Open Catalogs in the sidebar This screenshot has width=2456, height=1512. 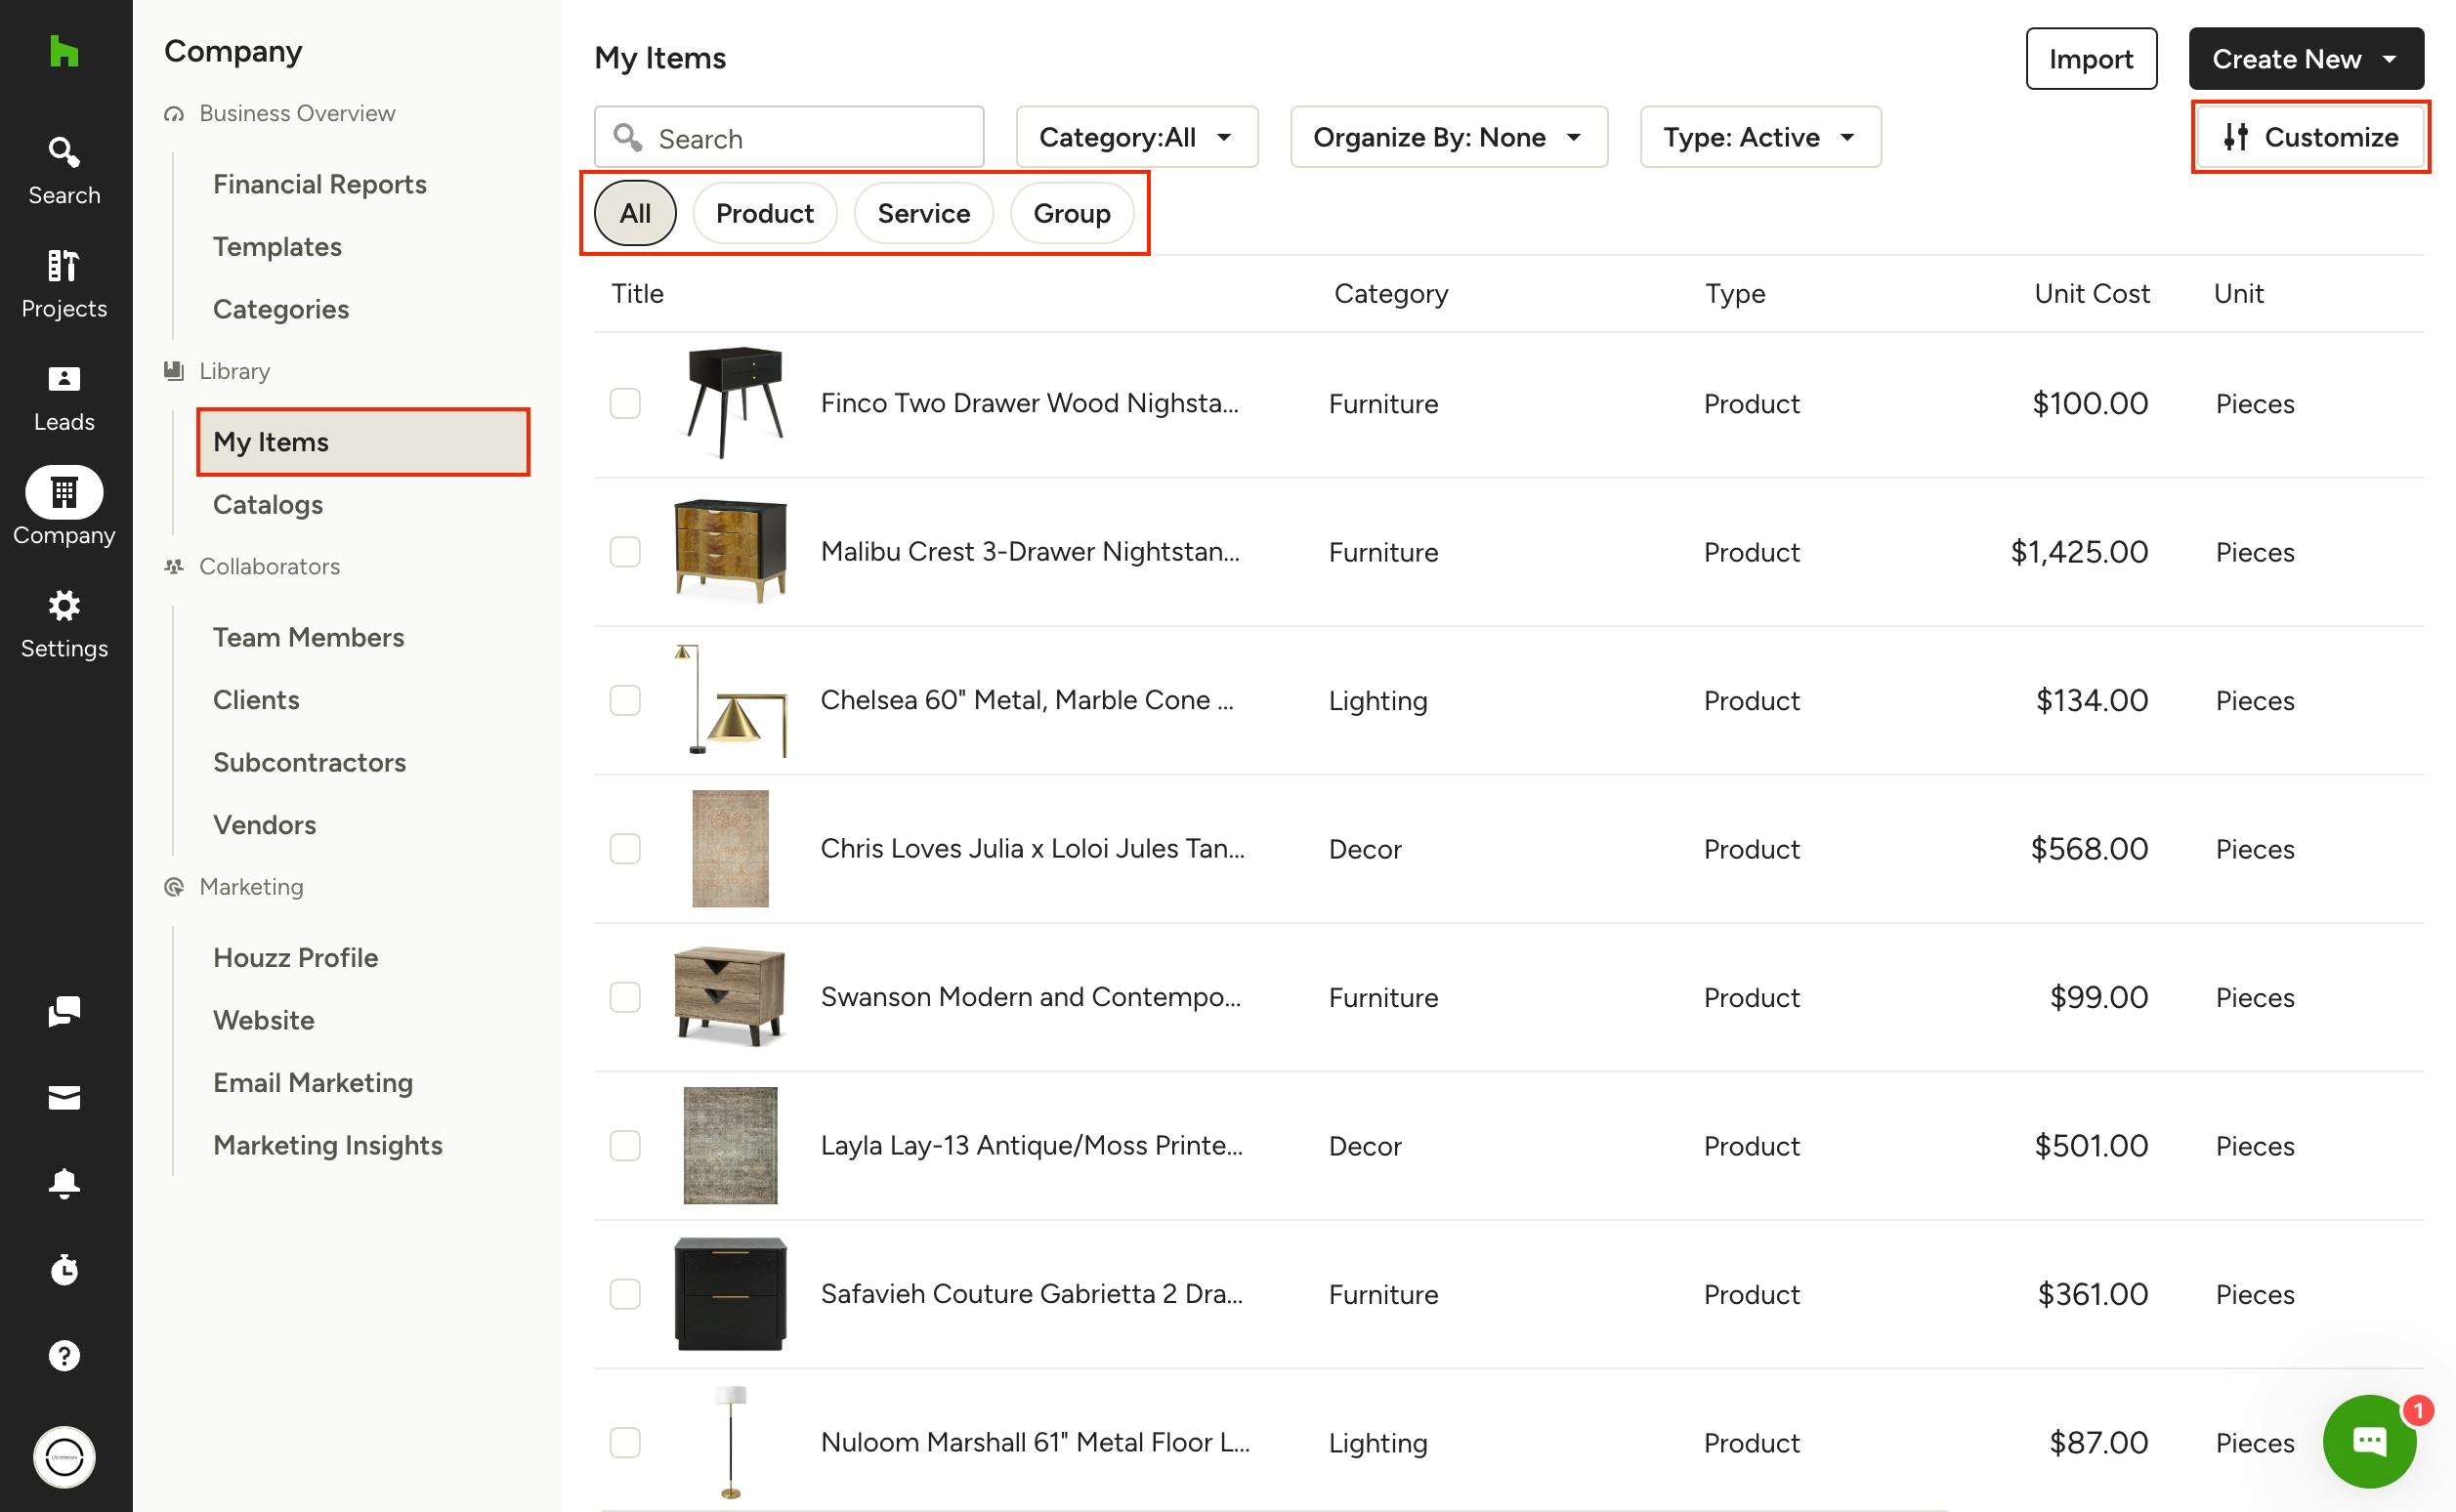268,505
